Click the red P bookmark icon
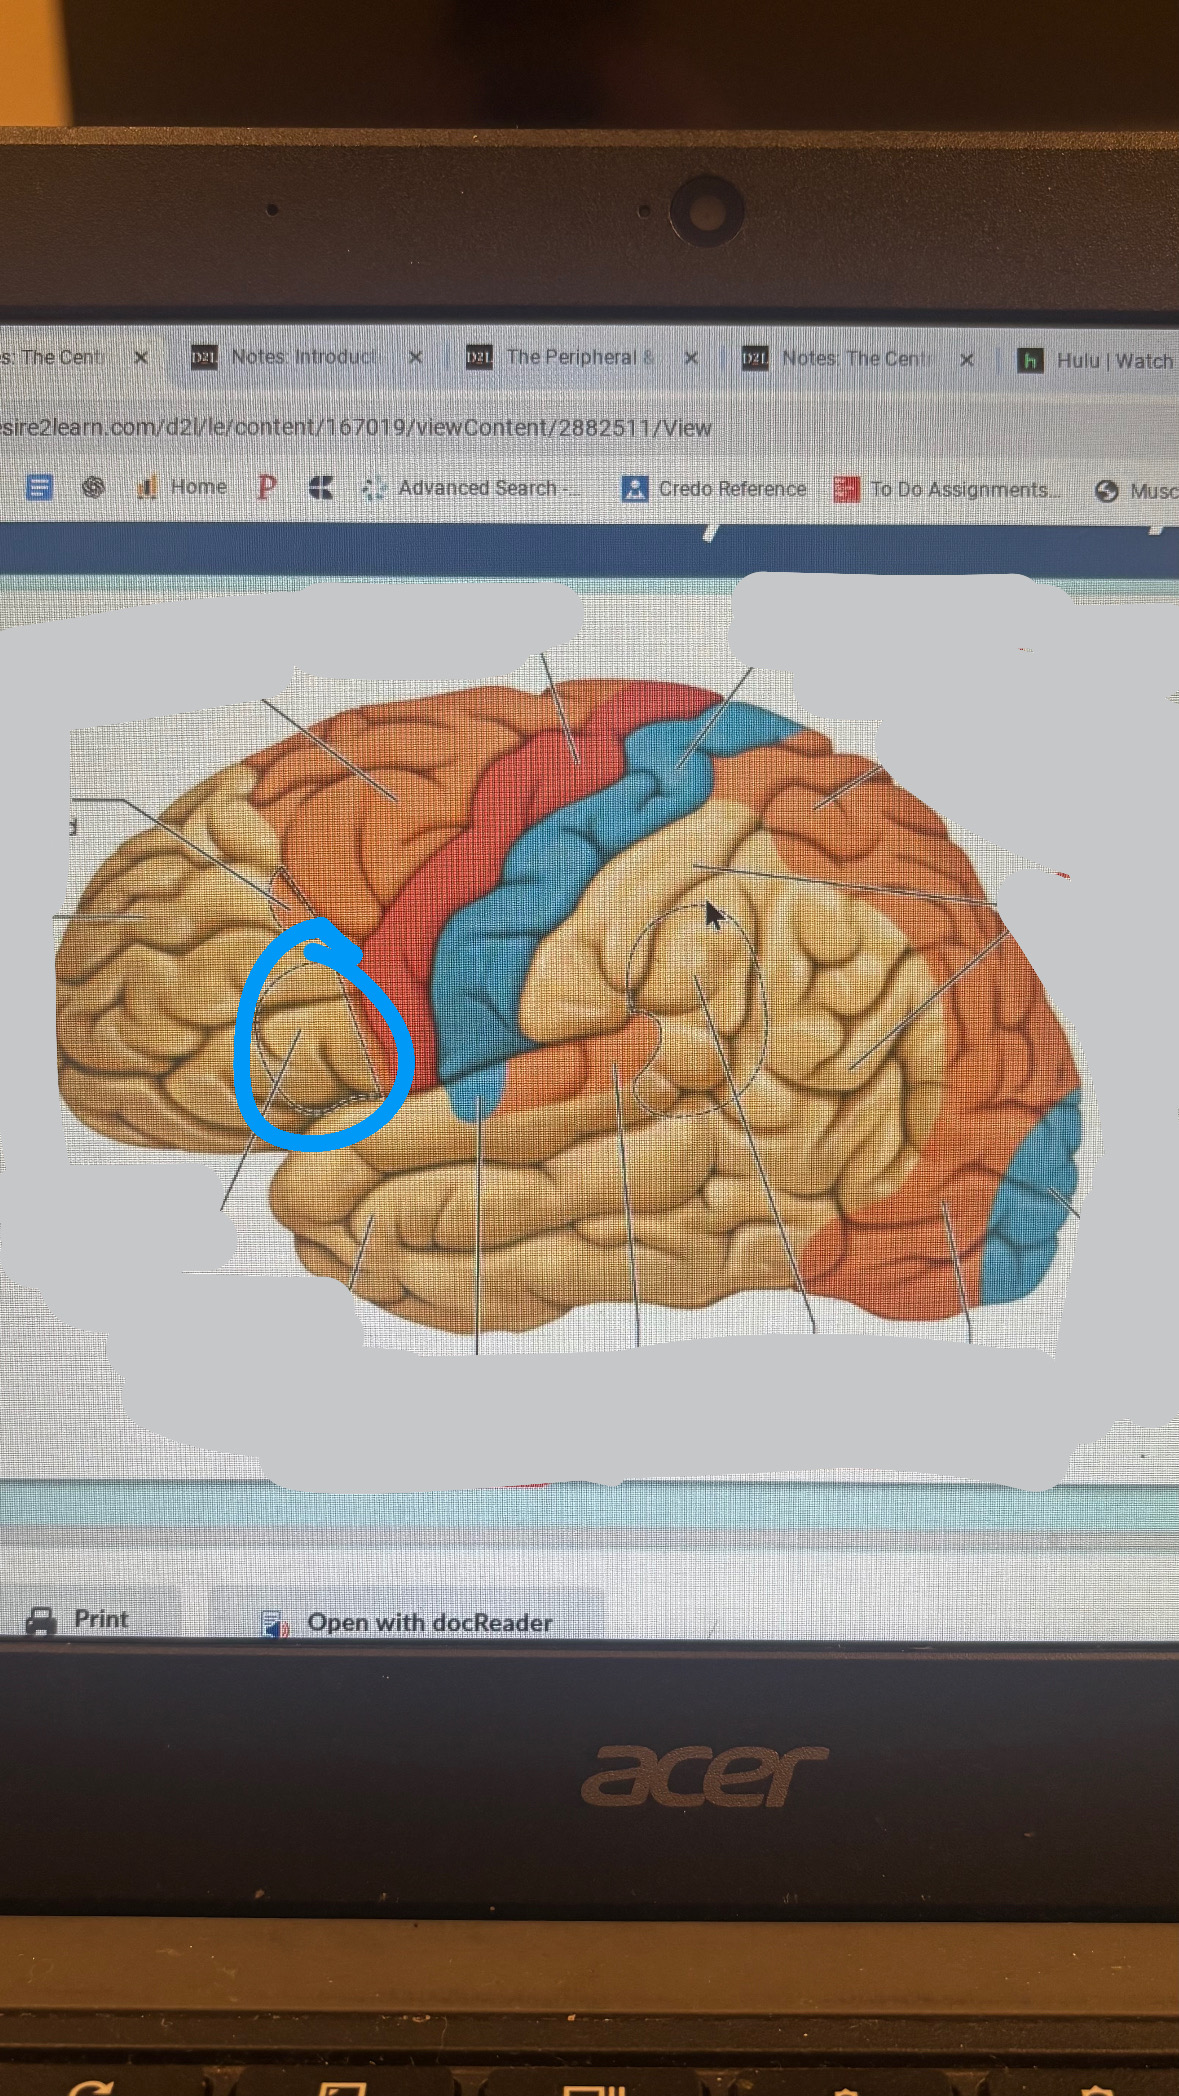Viewport: 1179px width, 2096px height. click(x=266, y=487)
